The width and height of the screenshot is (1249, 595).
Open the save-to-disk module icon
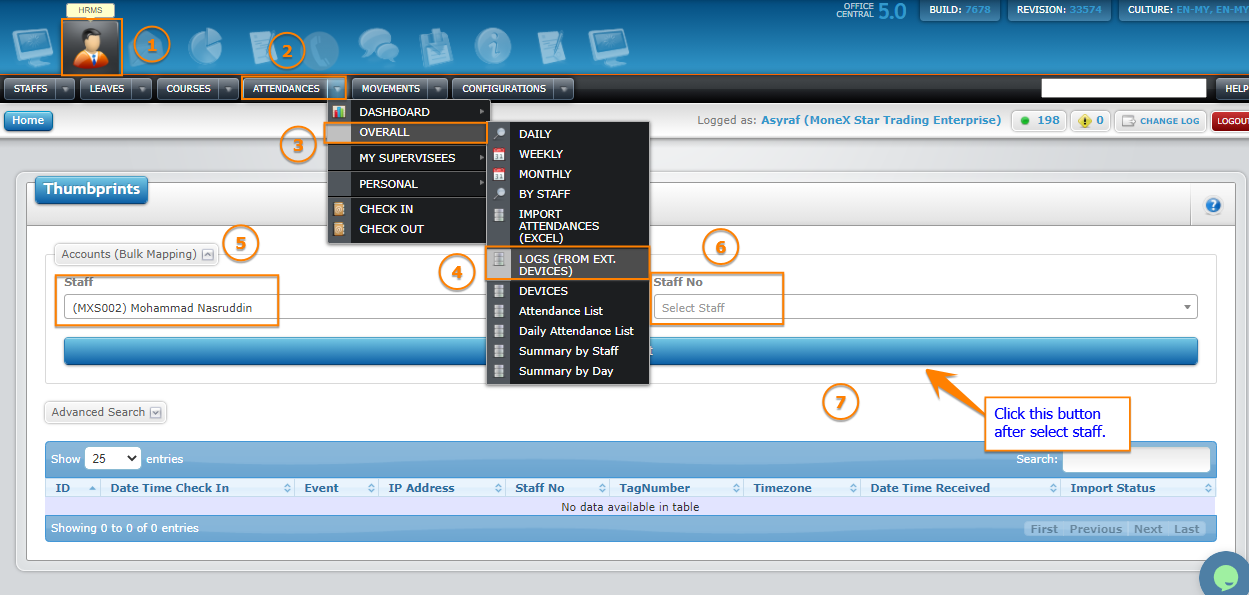point(437,47)
